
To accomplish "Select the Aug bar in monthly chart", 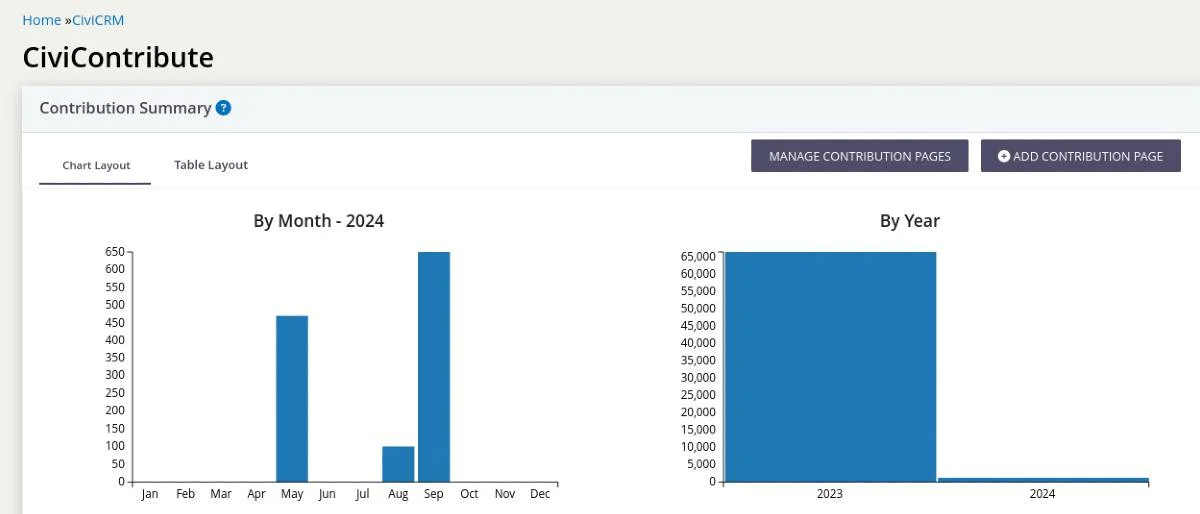I will (398, 464).
